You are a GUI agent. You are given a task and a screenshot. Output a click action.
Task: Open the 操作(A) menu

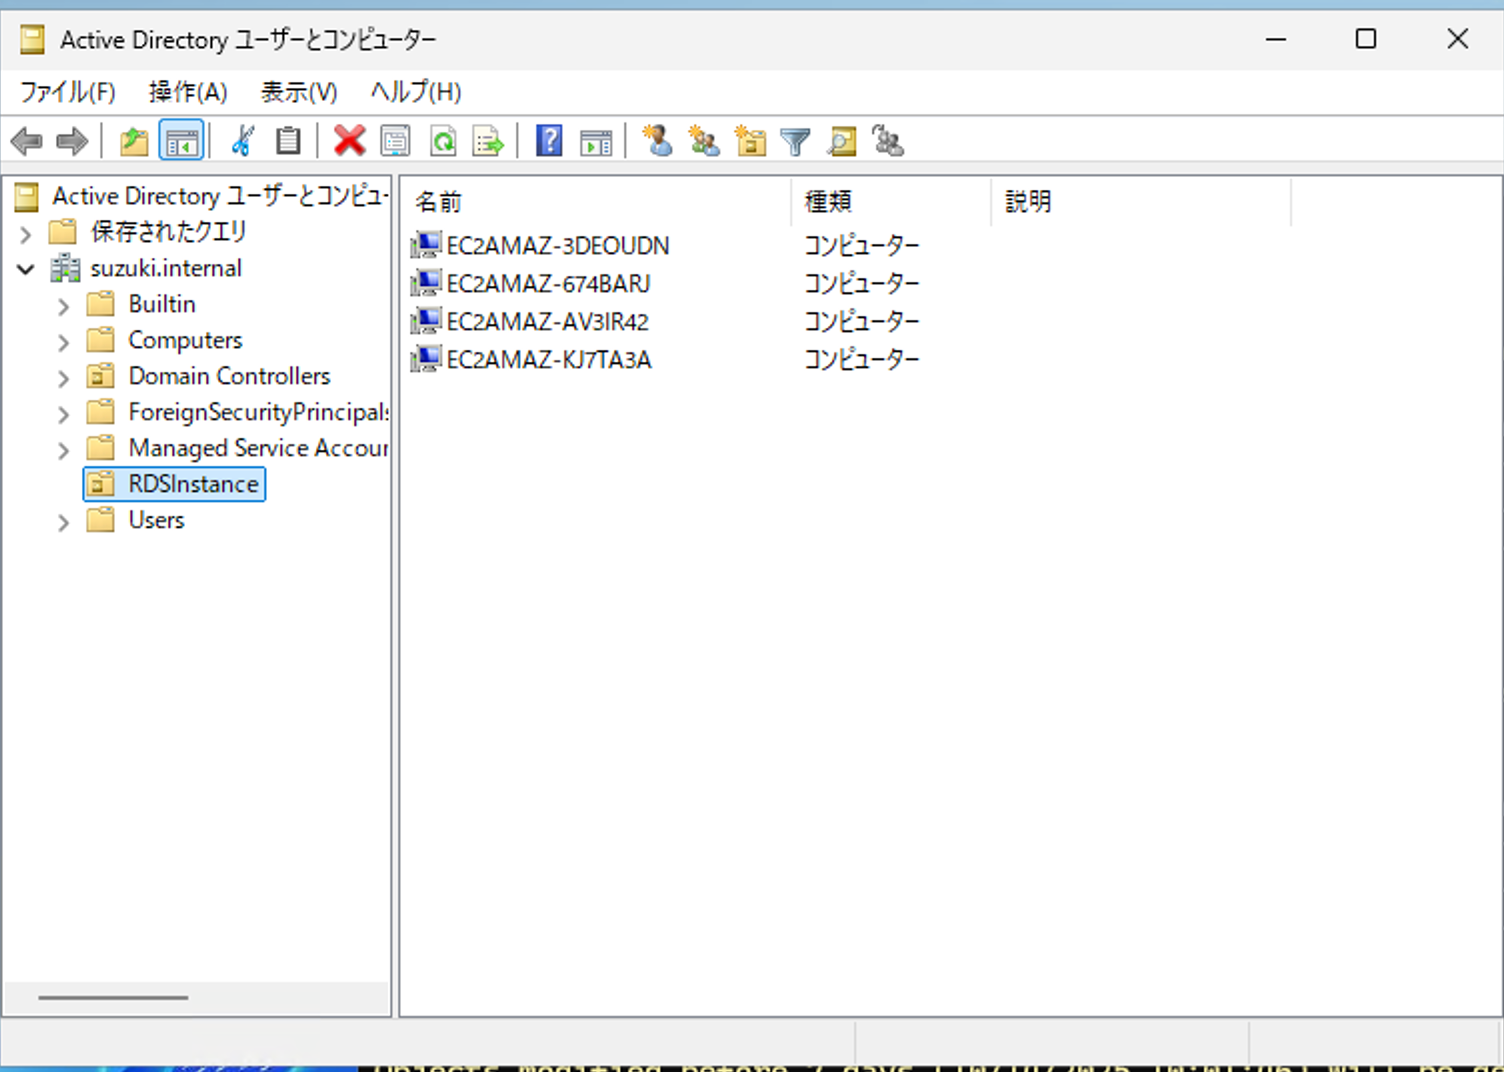coord(187,92)
